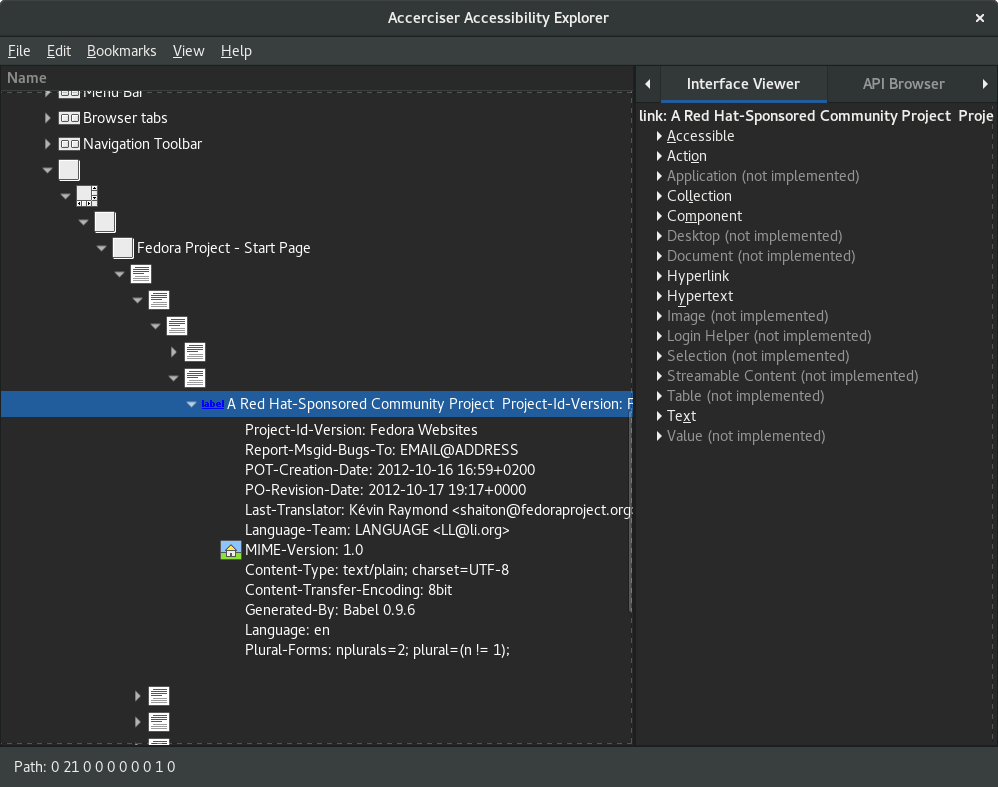Click the left tab-scroll arrow beside Interface Viewer
Viewport: 998px width, 787px height.
(648, 84)
